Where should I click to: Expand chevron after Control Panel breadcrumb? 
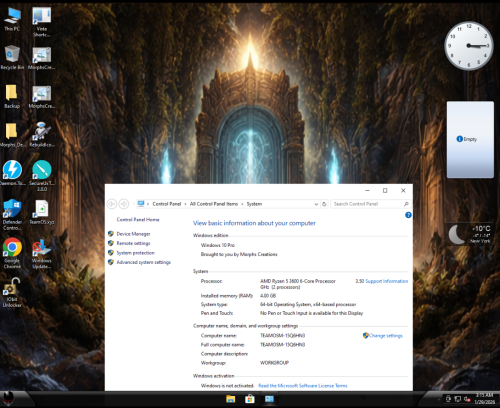pos(185,204)
